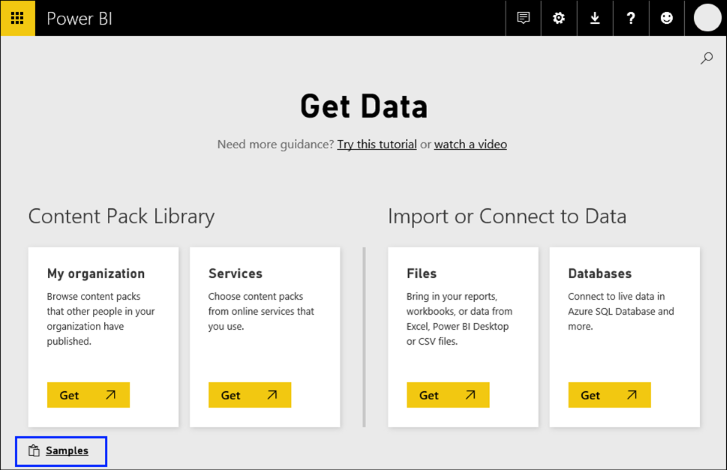Click the smiley feedback icon
This screenshot has height=470, width=727.
tap(667, 18)
